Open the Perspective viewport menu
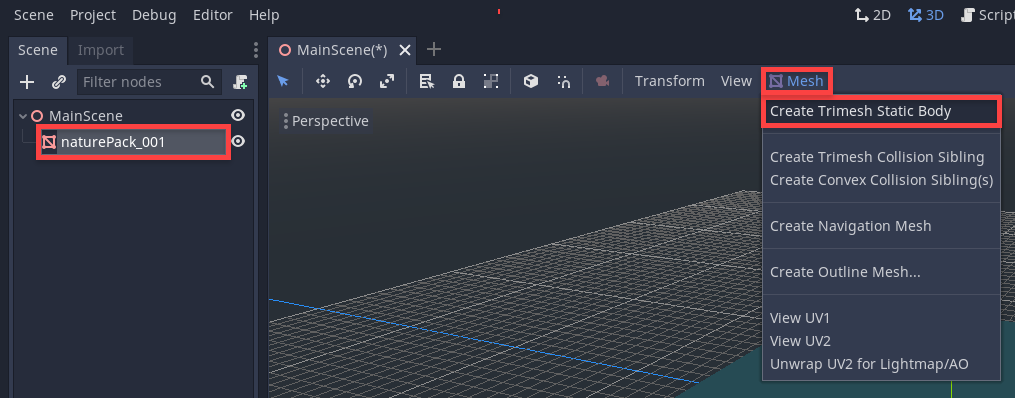Screen dimensions: 1015x398 [325, 121]
